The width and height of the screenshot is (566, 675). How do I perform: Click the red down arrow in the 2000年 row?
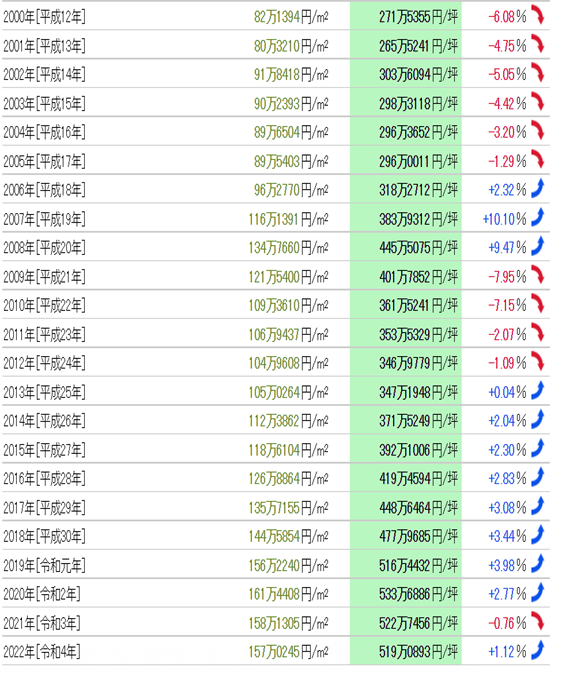pyautogui.click(x=537, y=15)
